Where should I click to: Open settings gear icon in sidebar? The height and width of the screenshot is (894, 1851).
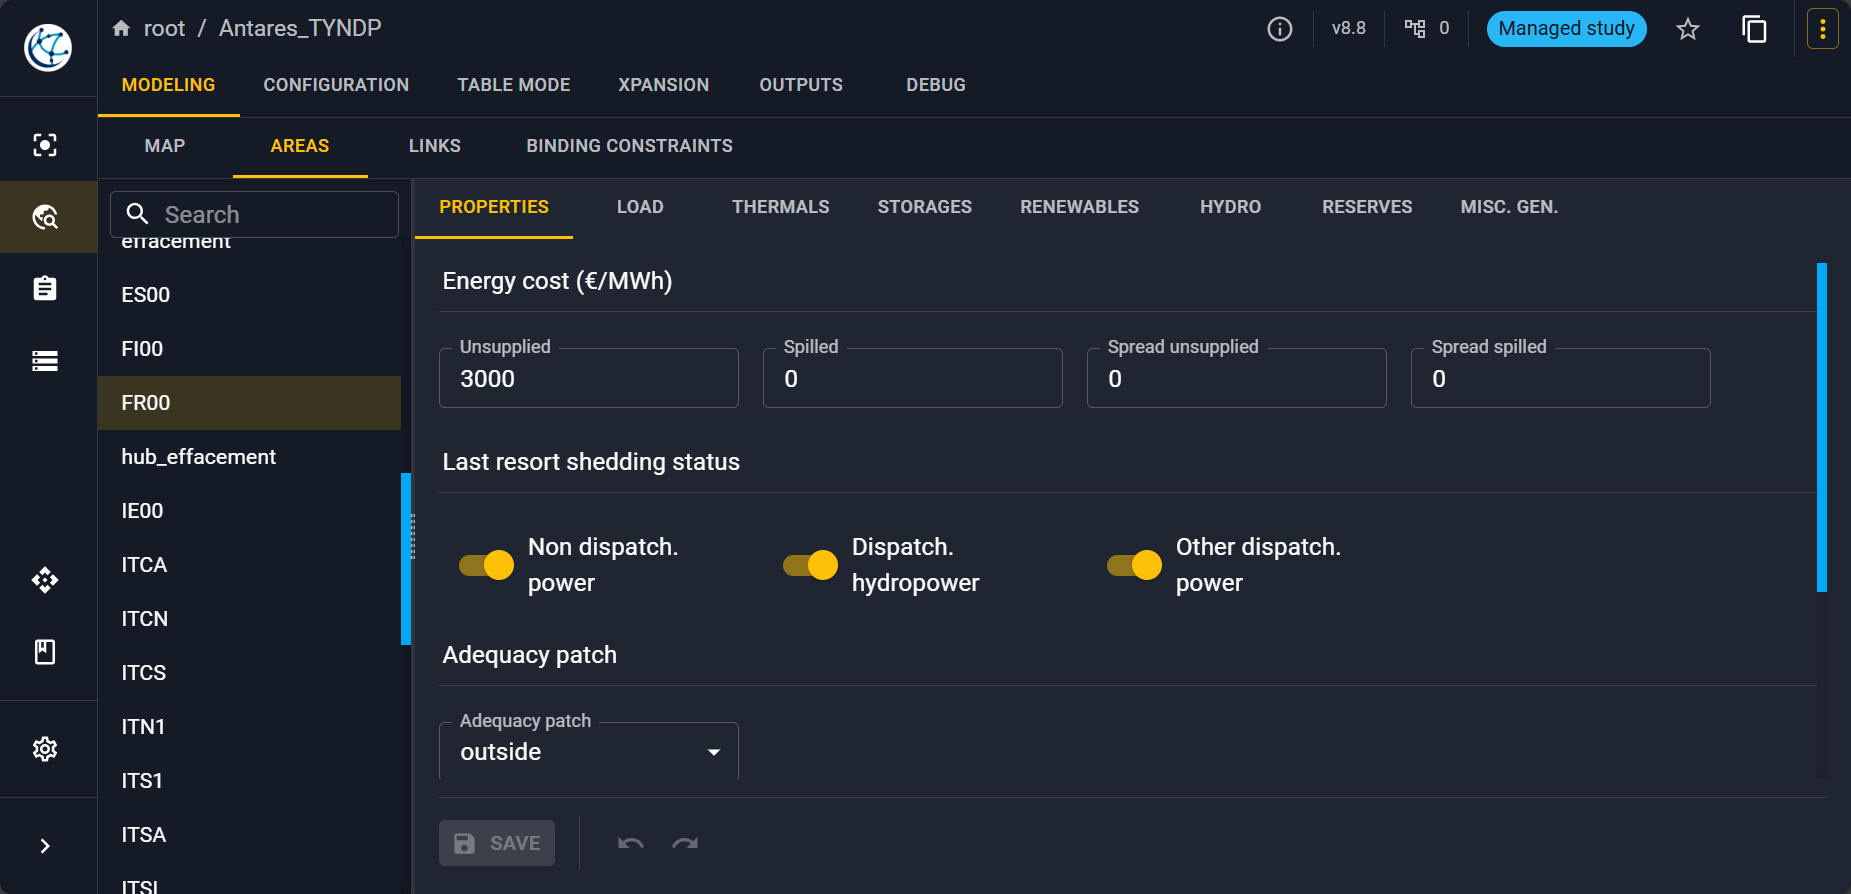(x=45, y=749)
